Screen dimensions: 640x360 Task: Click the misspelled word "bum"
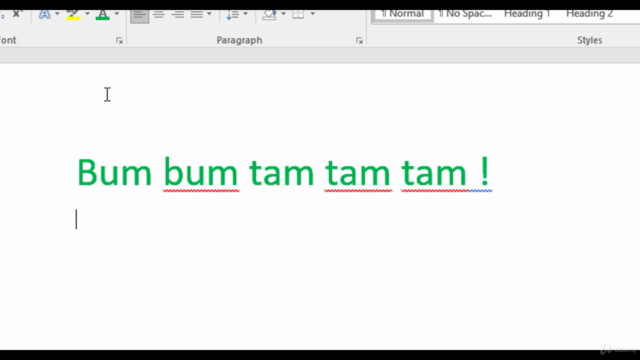[201, 173]
